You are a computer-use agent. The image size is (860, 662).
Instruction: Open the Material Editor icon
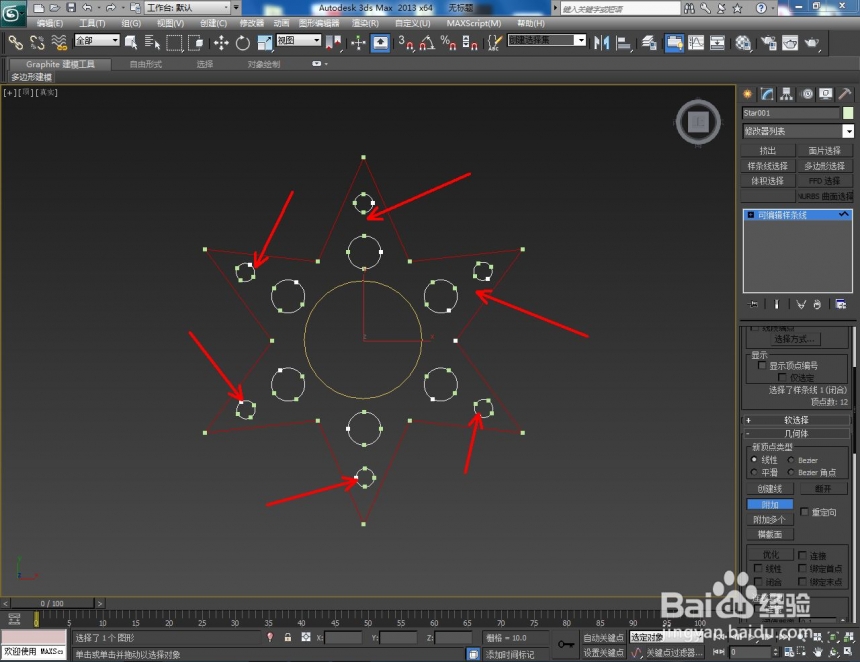[743, 43]
